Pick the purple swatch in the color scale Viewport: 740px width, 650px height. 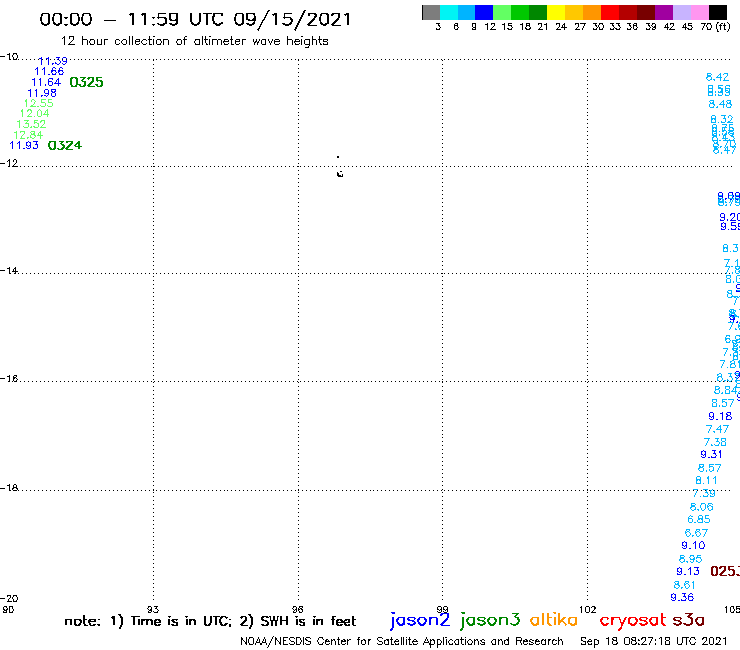(x=664, y=12)
